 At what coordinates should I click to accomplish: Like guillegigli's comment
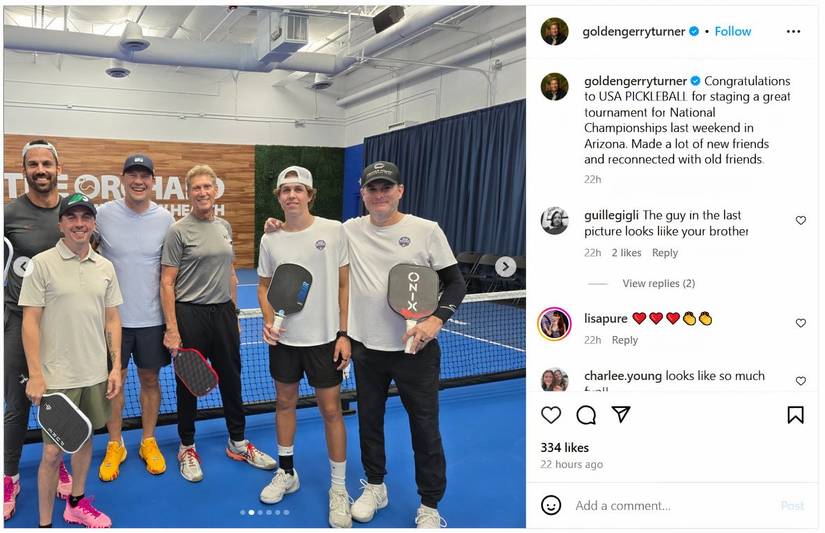coord(800,220)
